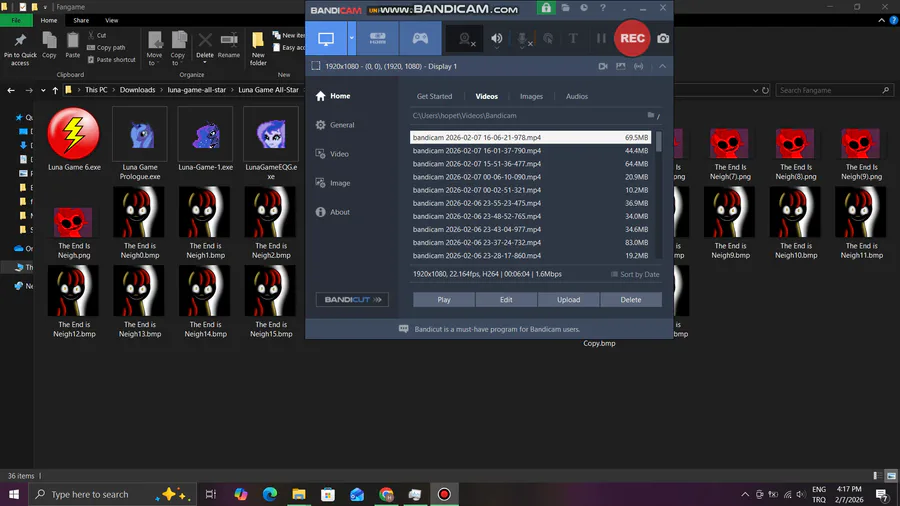
Task: Click the pause recording icon
Action: tap(601, 38)
